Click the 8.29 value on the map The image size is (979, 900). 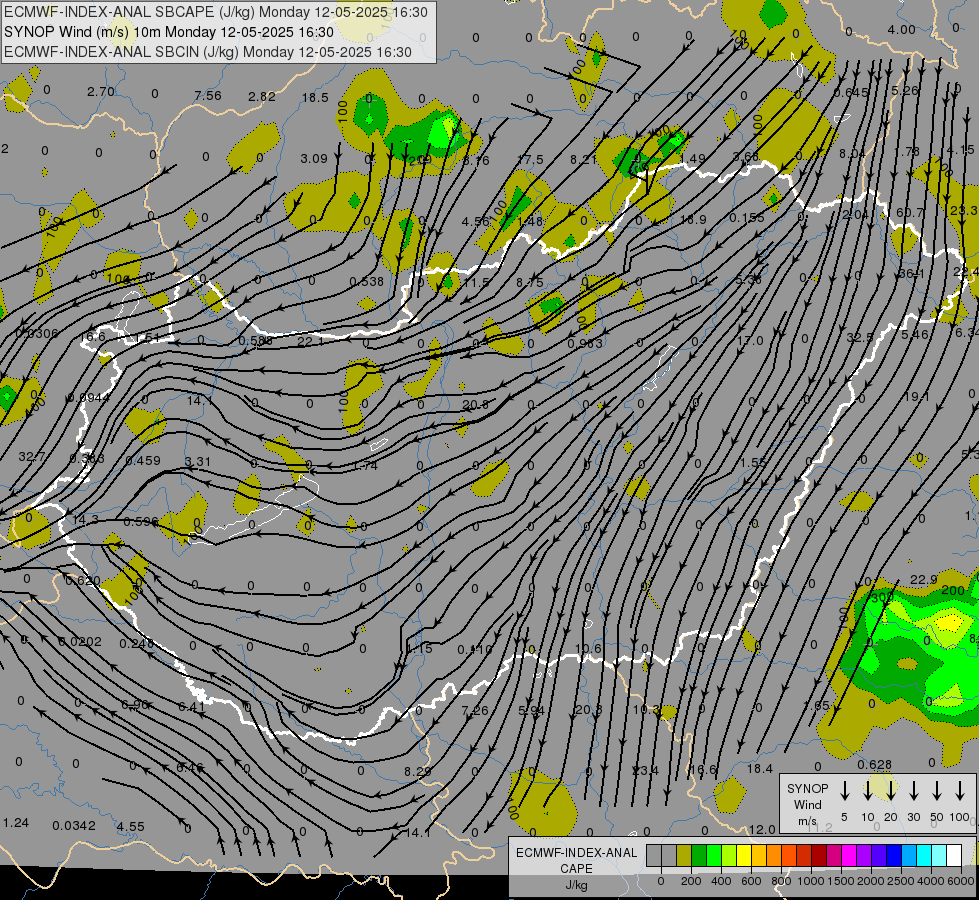click(x=417, y=771)
